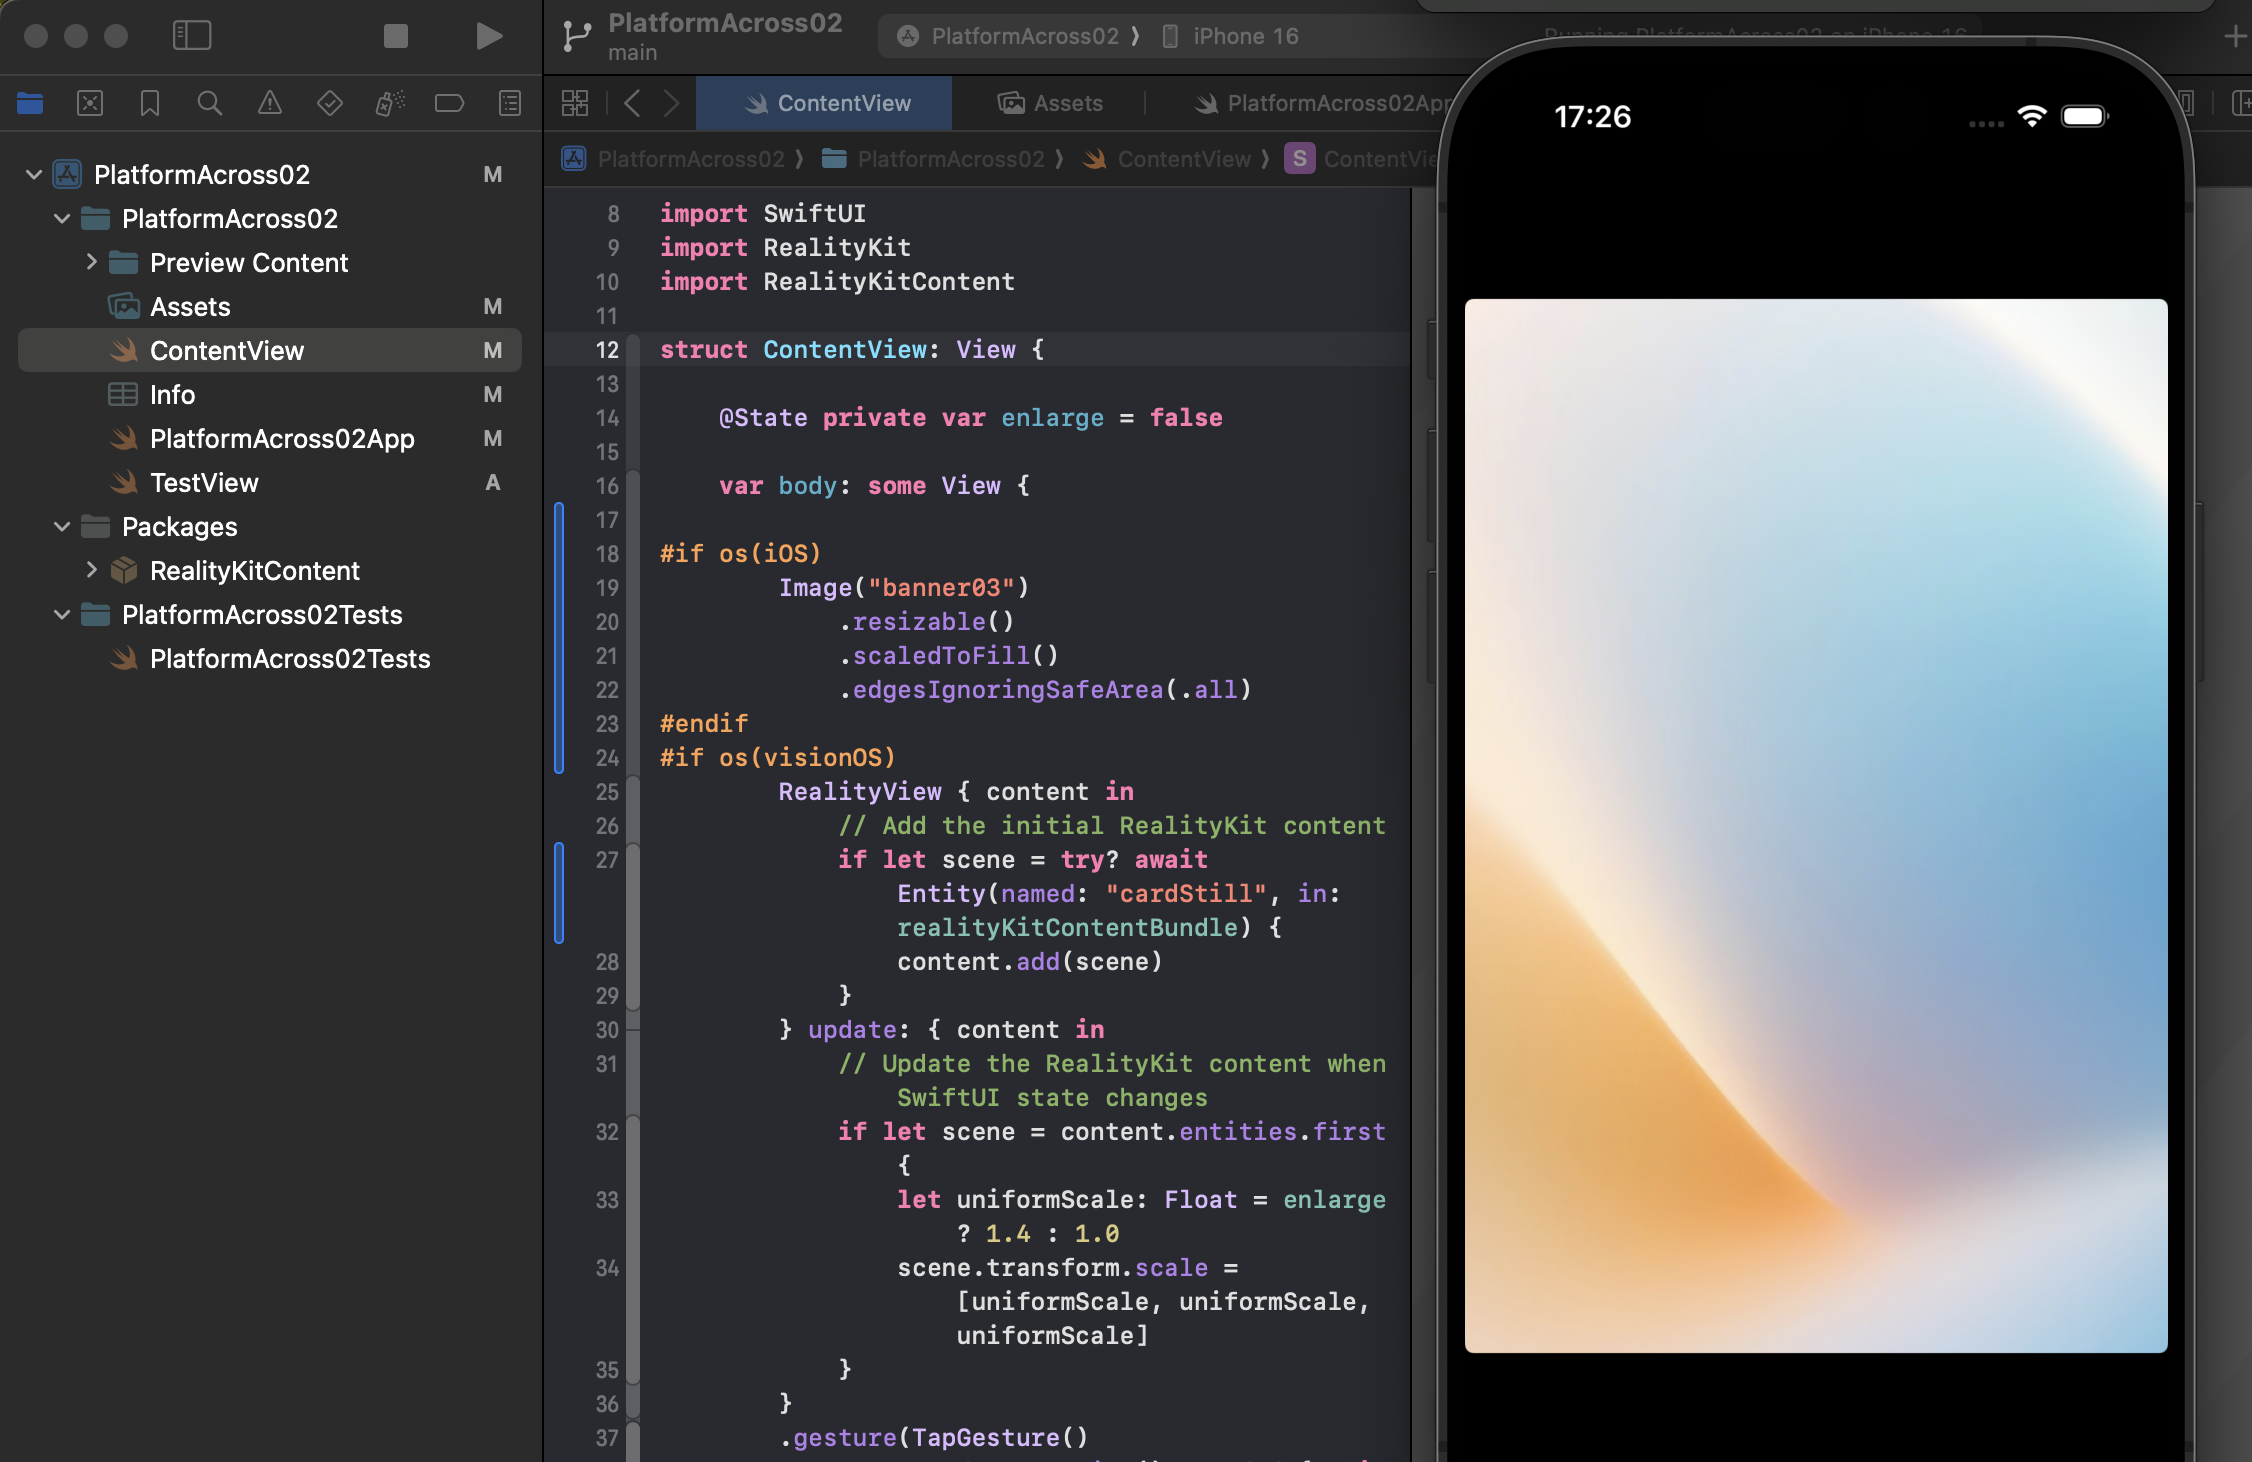The image size is (2252, 1462).
Task: Open the Source Control navigator
Action: pyautogui.click(x=90, y=103)
